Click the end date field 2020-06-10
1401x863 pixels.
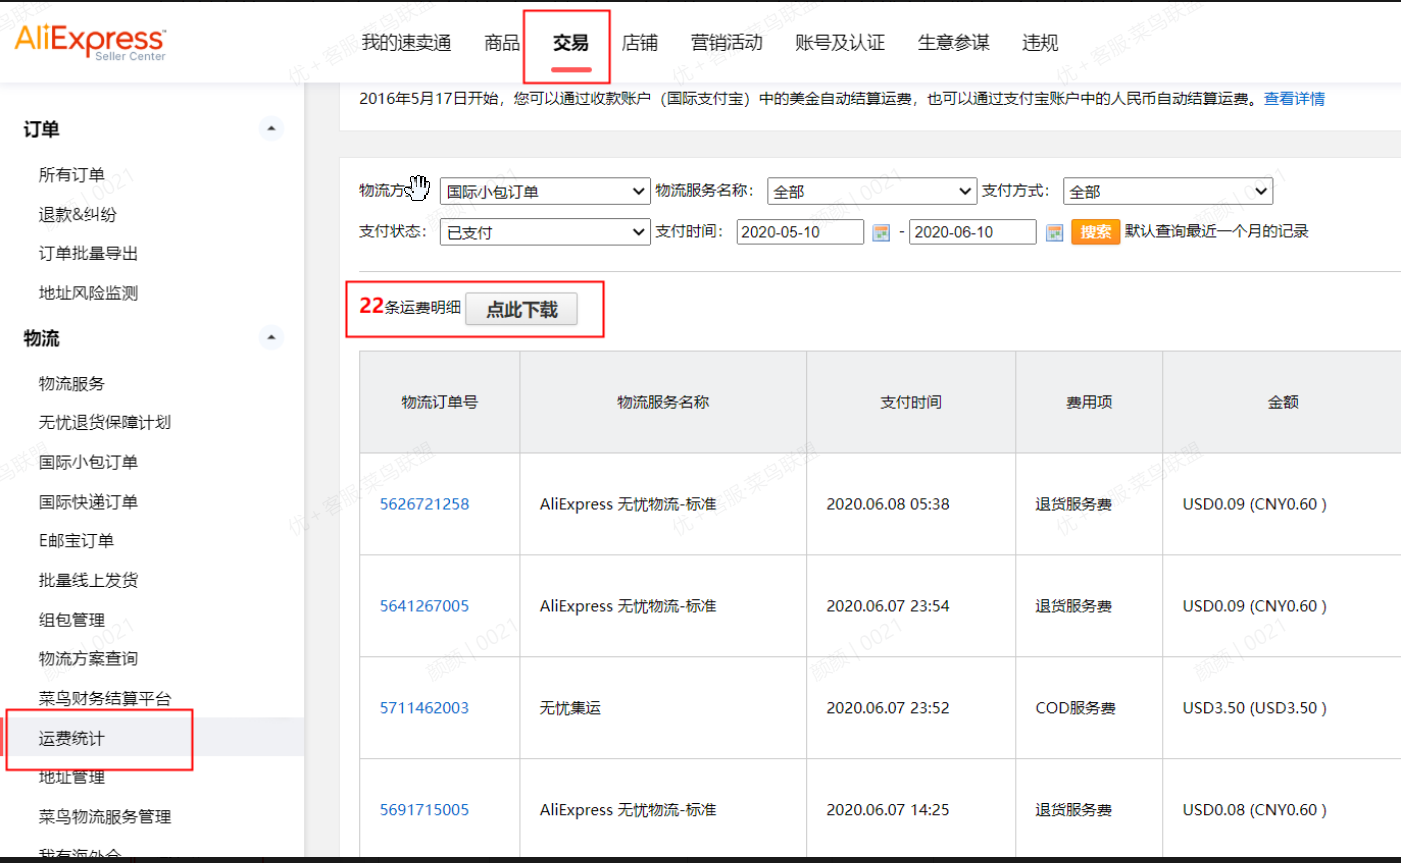click(x=973, y=232)
